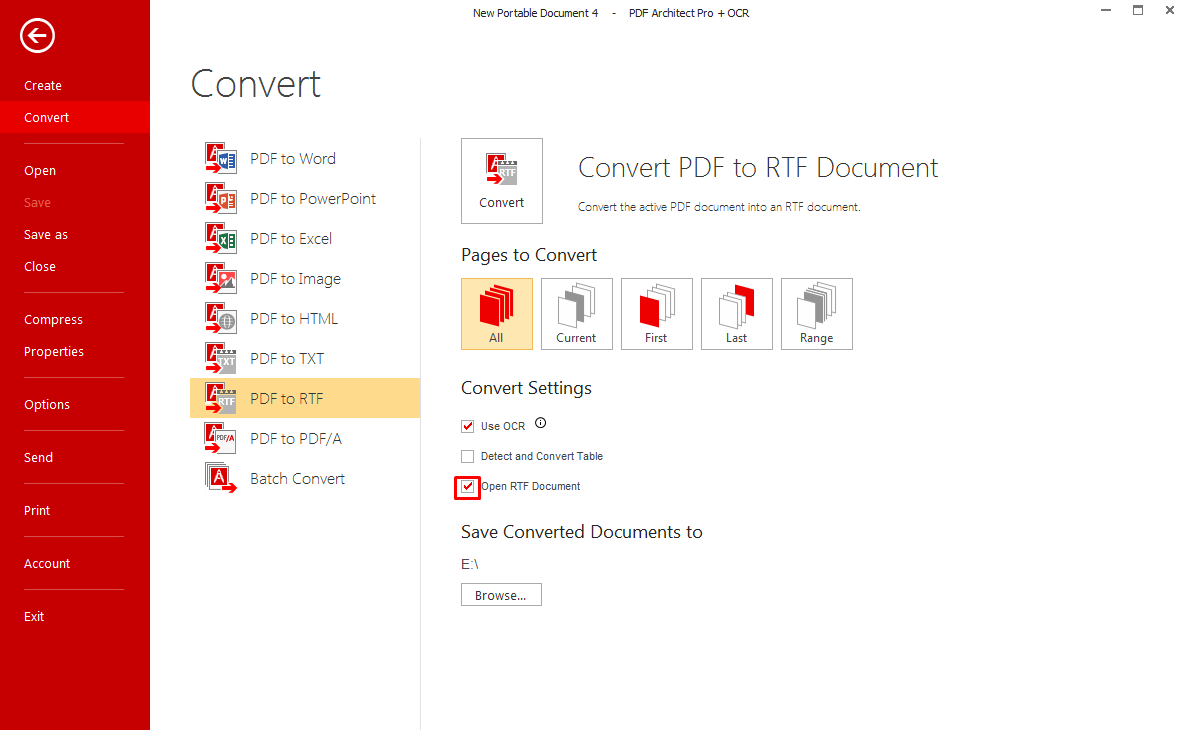Select the PDF to Excel label
The width and height of the screenshot is (1183, 730).
(x=291, y=238)
